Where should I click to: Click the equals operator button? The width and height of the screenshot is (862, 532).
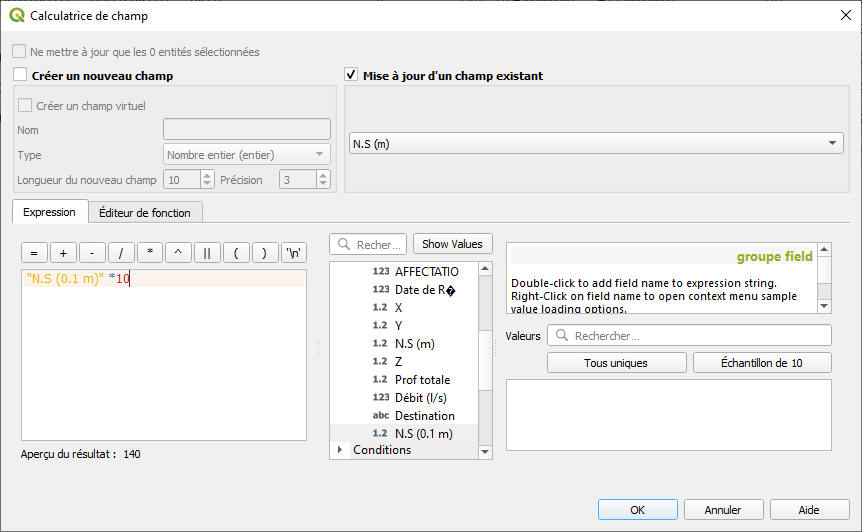pyautogui.click(x=34, y=253)
